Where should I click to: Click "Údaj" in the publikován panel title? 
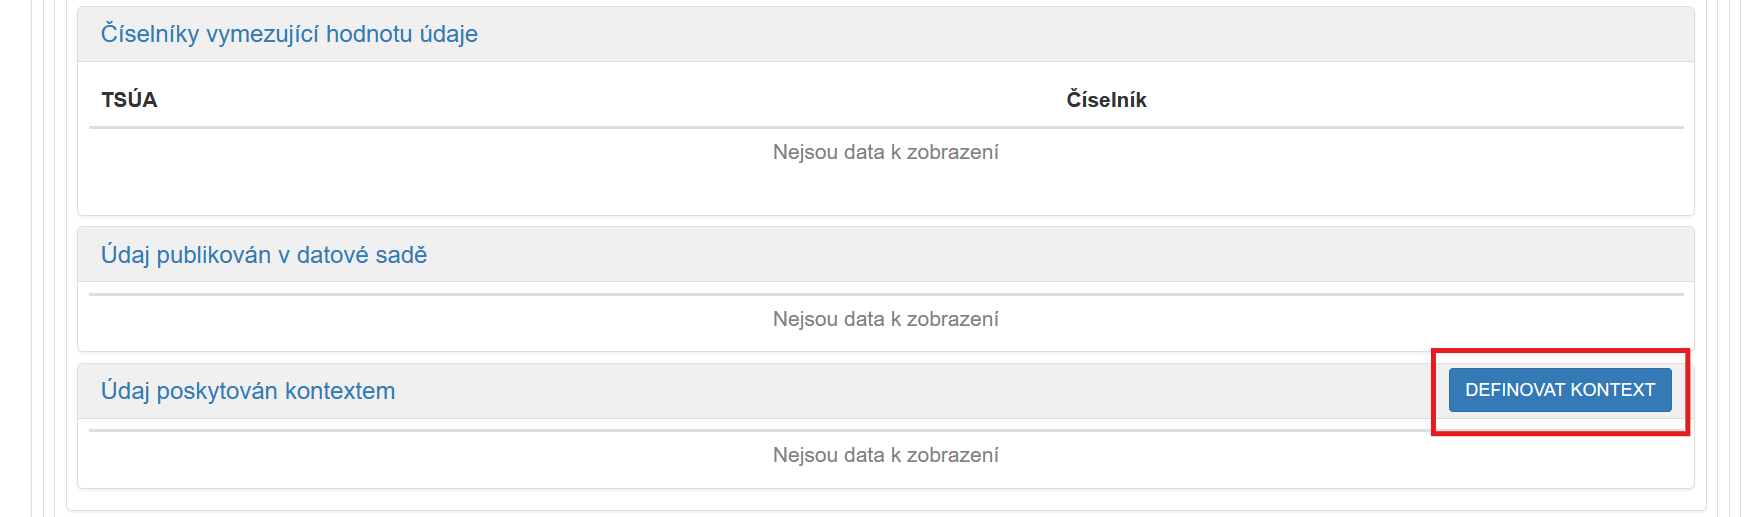coord(125,255)
